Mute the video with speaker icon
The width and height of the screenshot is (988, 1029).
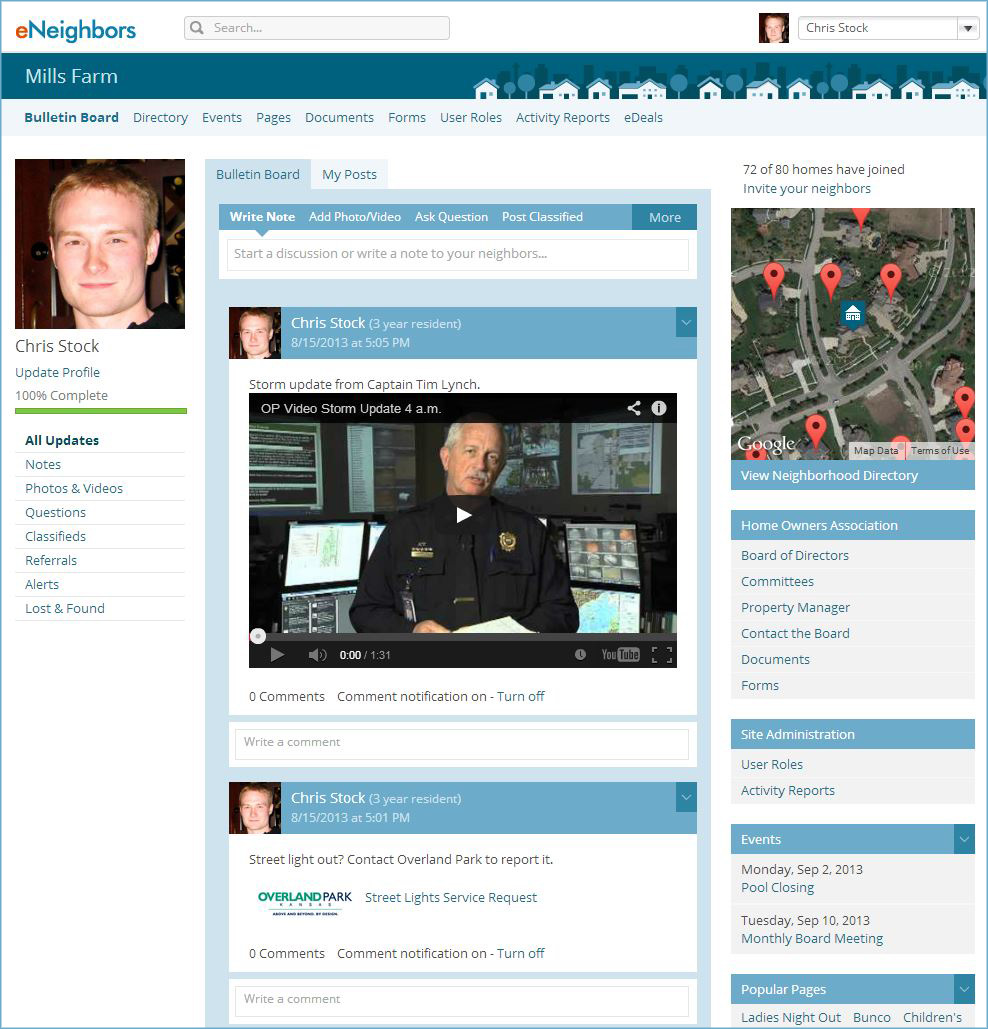tap(317, 655)
